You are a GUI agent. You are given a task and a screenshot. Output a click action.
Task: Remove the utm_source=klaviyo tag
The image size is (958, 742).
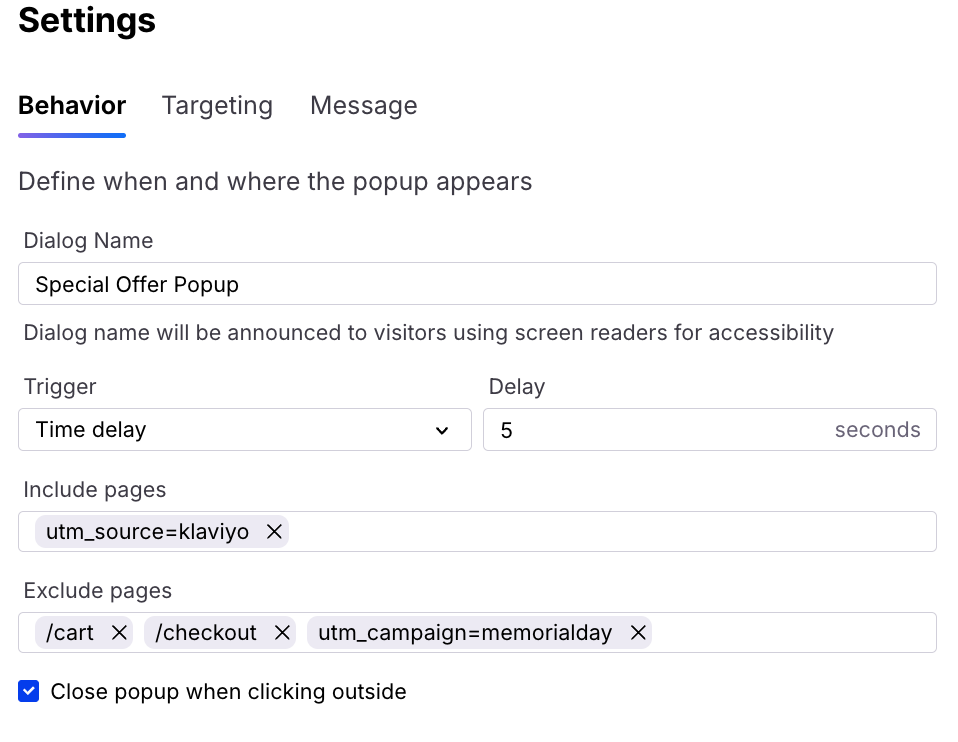[x=274, y=532]
